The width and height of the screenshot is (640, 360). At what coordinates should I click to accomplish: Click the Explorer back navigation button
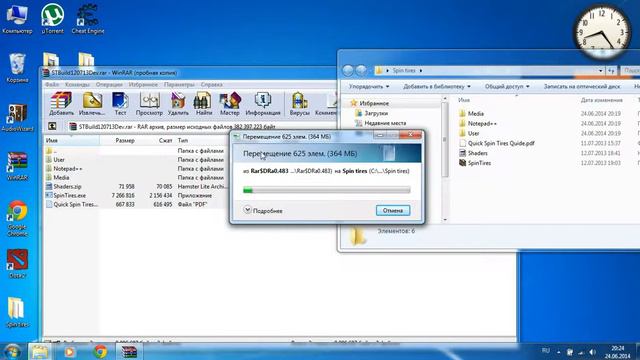pos(348,71)
